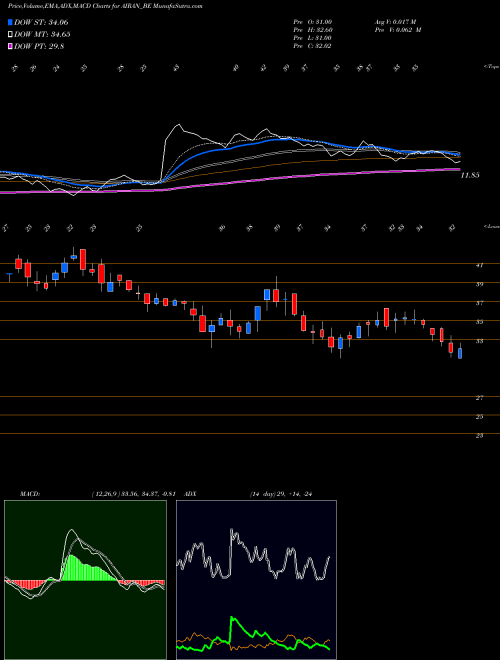This screenshot has width=500, height=660.
Task: Click the dark blue ADX chart panel
Action: (x=256, y=580)
